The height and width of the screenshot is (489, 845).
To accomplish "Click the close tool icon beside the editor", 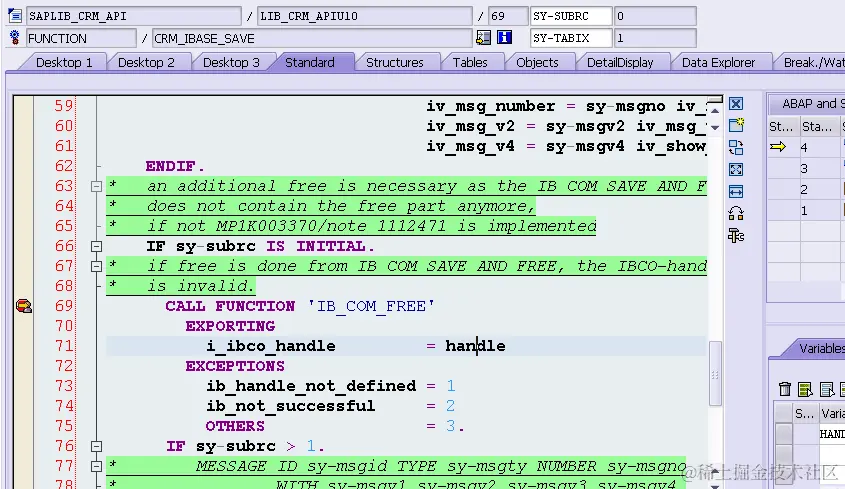I will pyautogui.click(x=736, y=104).
